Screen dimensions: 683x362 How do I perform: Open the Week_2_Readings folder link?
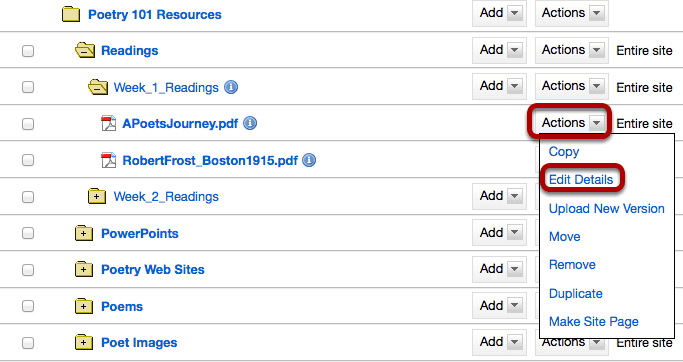click(x=166, y=196)
